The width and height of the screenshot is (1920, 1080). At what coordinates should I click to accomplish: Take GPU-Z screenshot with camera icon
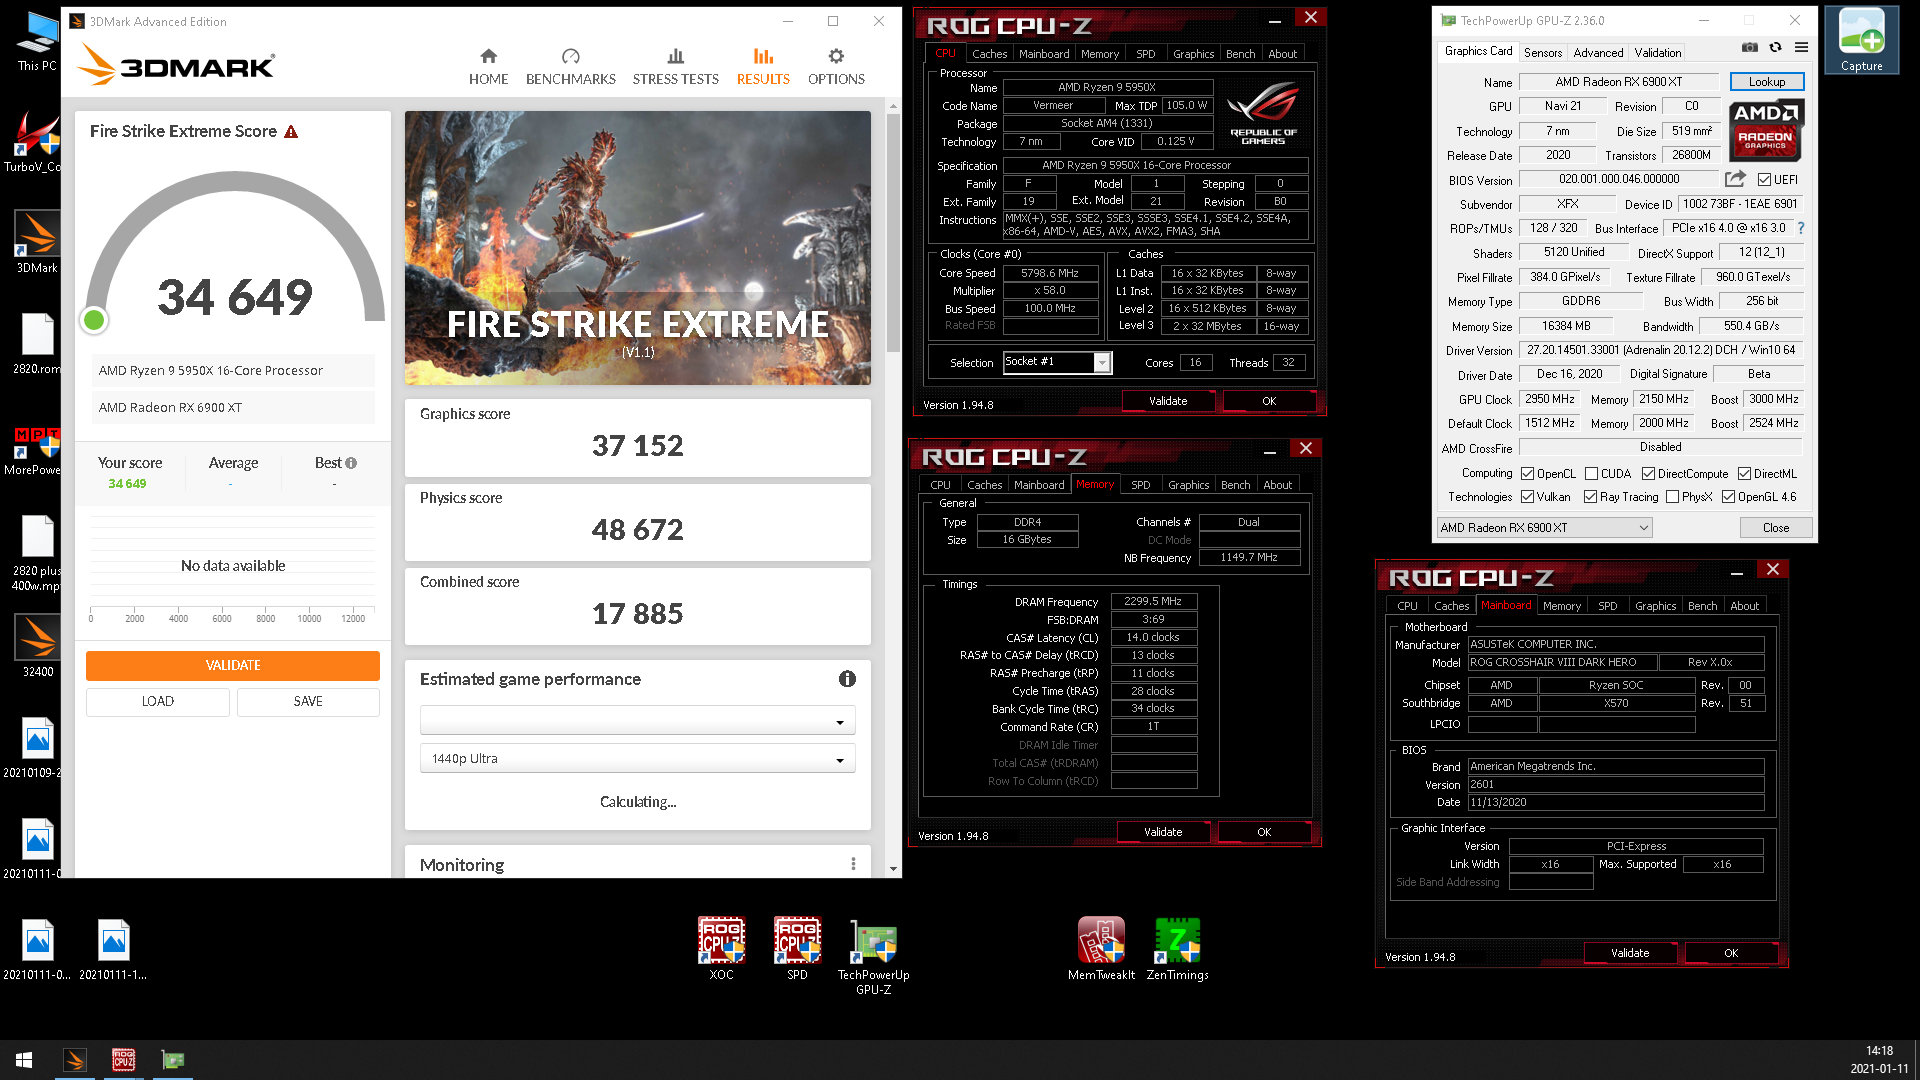(1749, 47)
